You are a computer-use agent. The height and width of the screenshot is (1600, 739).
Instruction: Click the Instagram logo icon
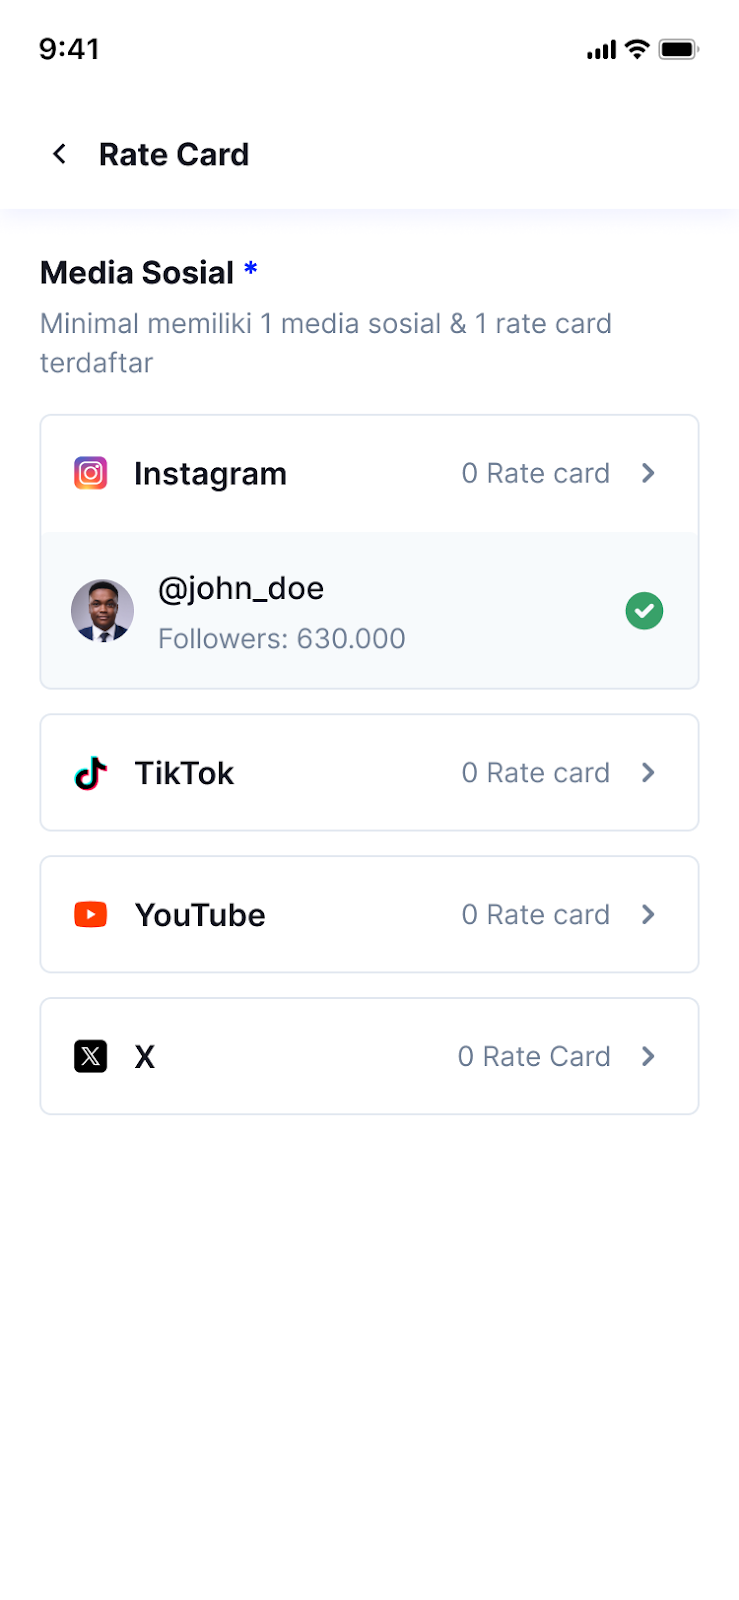coord(91,473)
